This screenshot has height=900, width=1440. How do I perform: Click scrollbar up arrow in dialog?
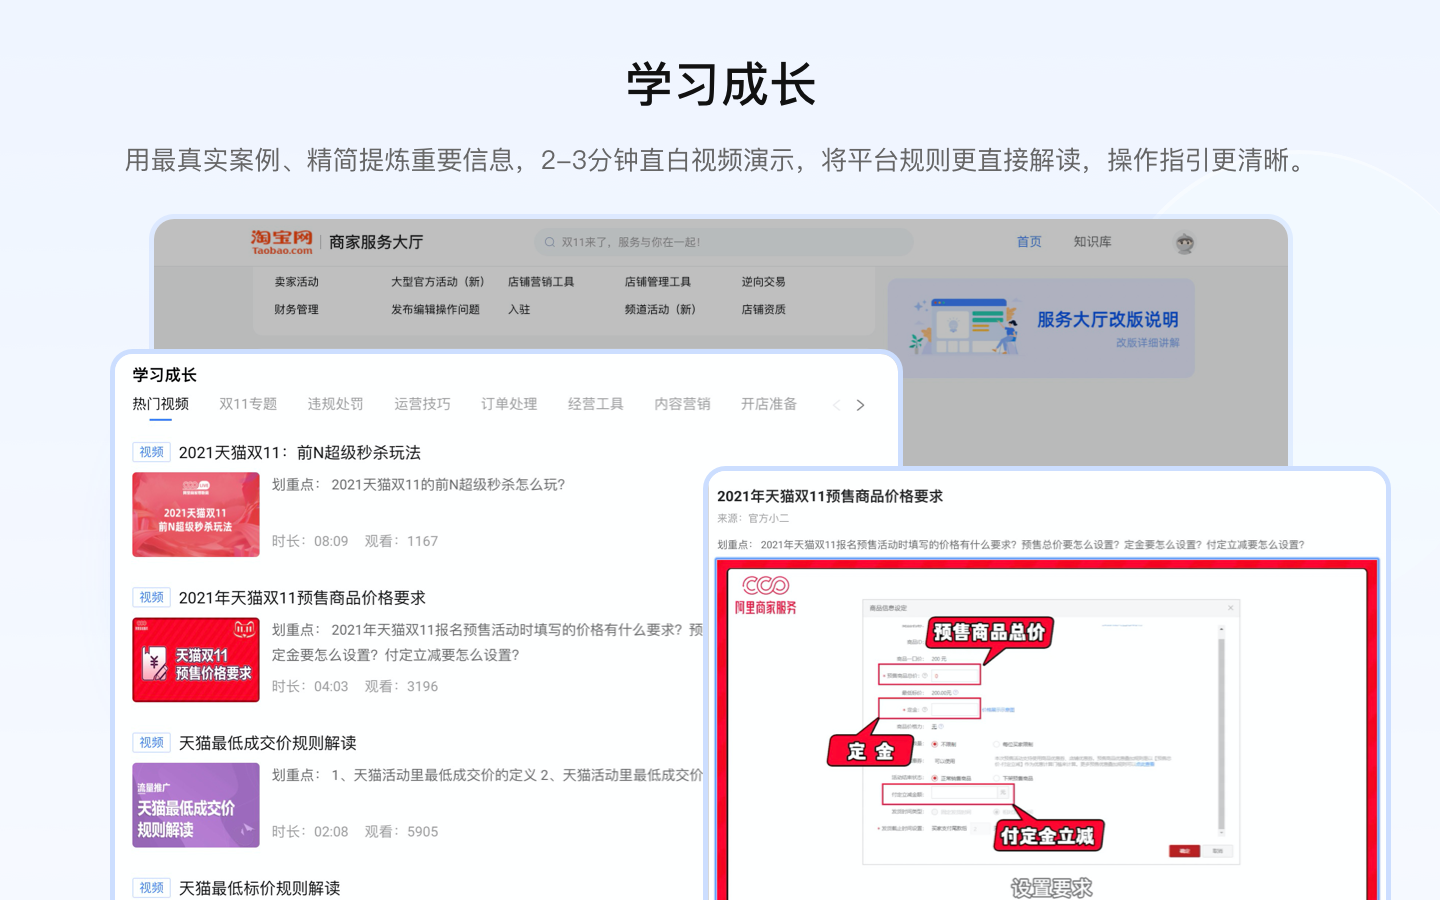click(x=1221, y=631)
